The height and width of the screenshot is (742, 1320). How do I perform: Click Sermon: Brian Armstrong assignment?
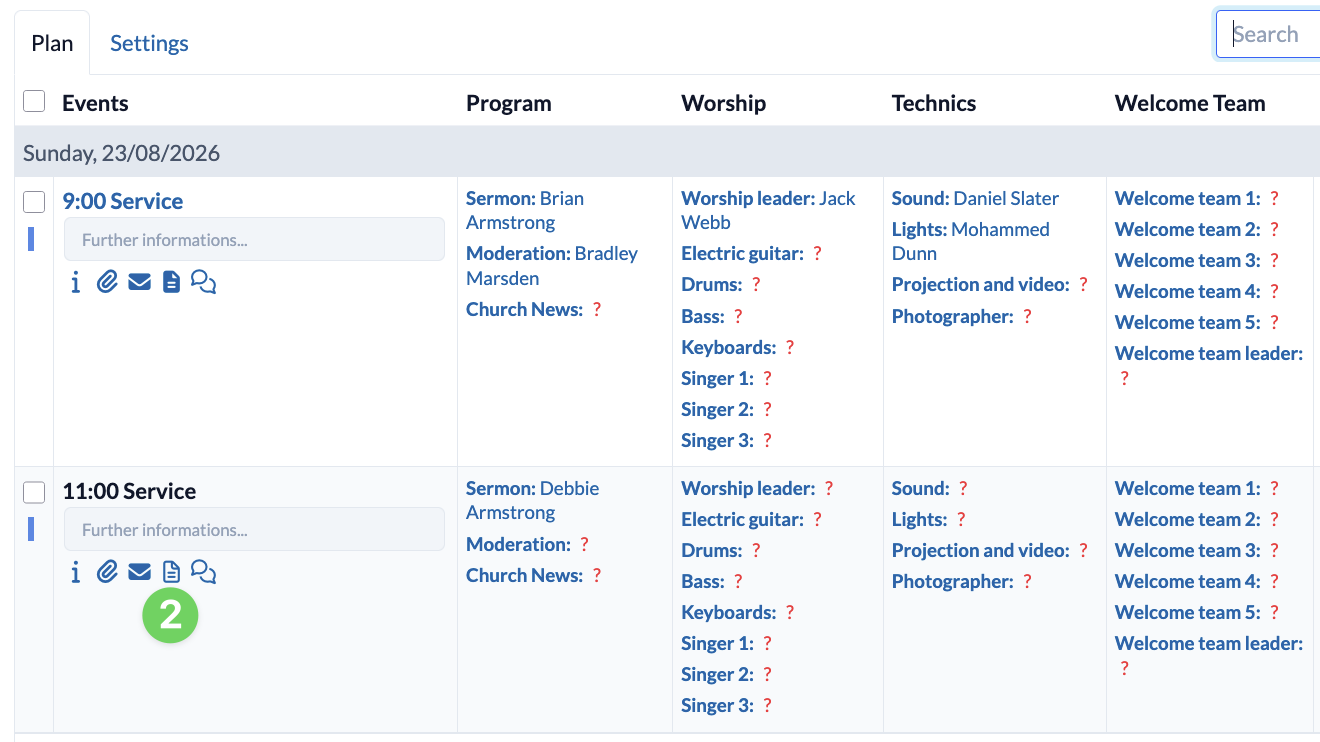click(525, 210)
